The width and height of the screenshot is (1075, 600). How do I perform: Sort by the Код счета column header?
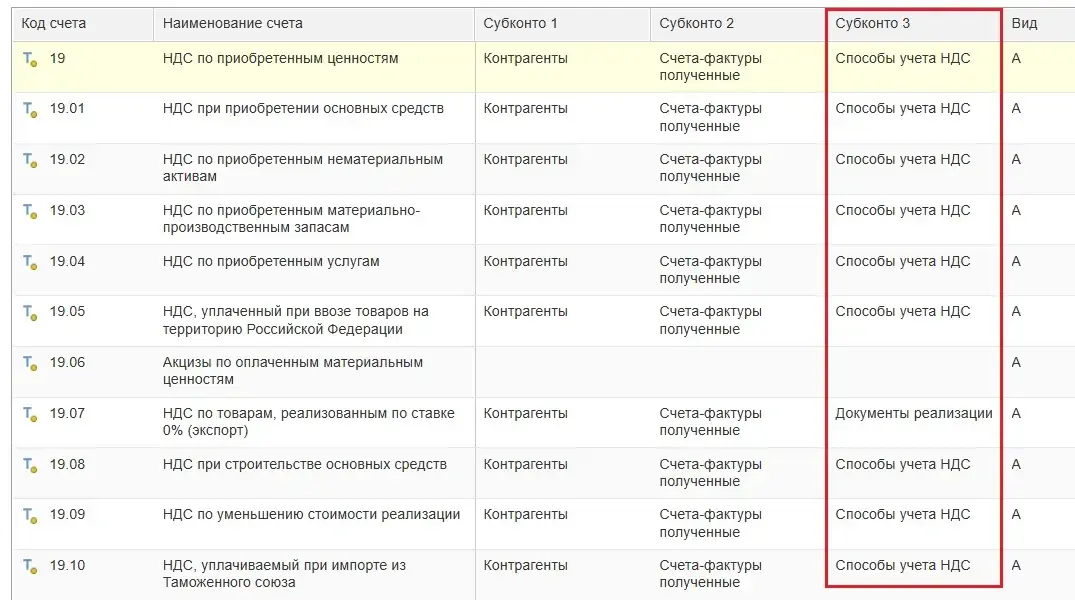54,23
